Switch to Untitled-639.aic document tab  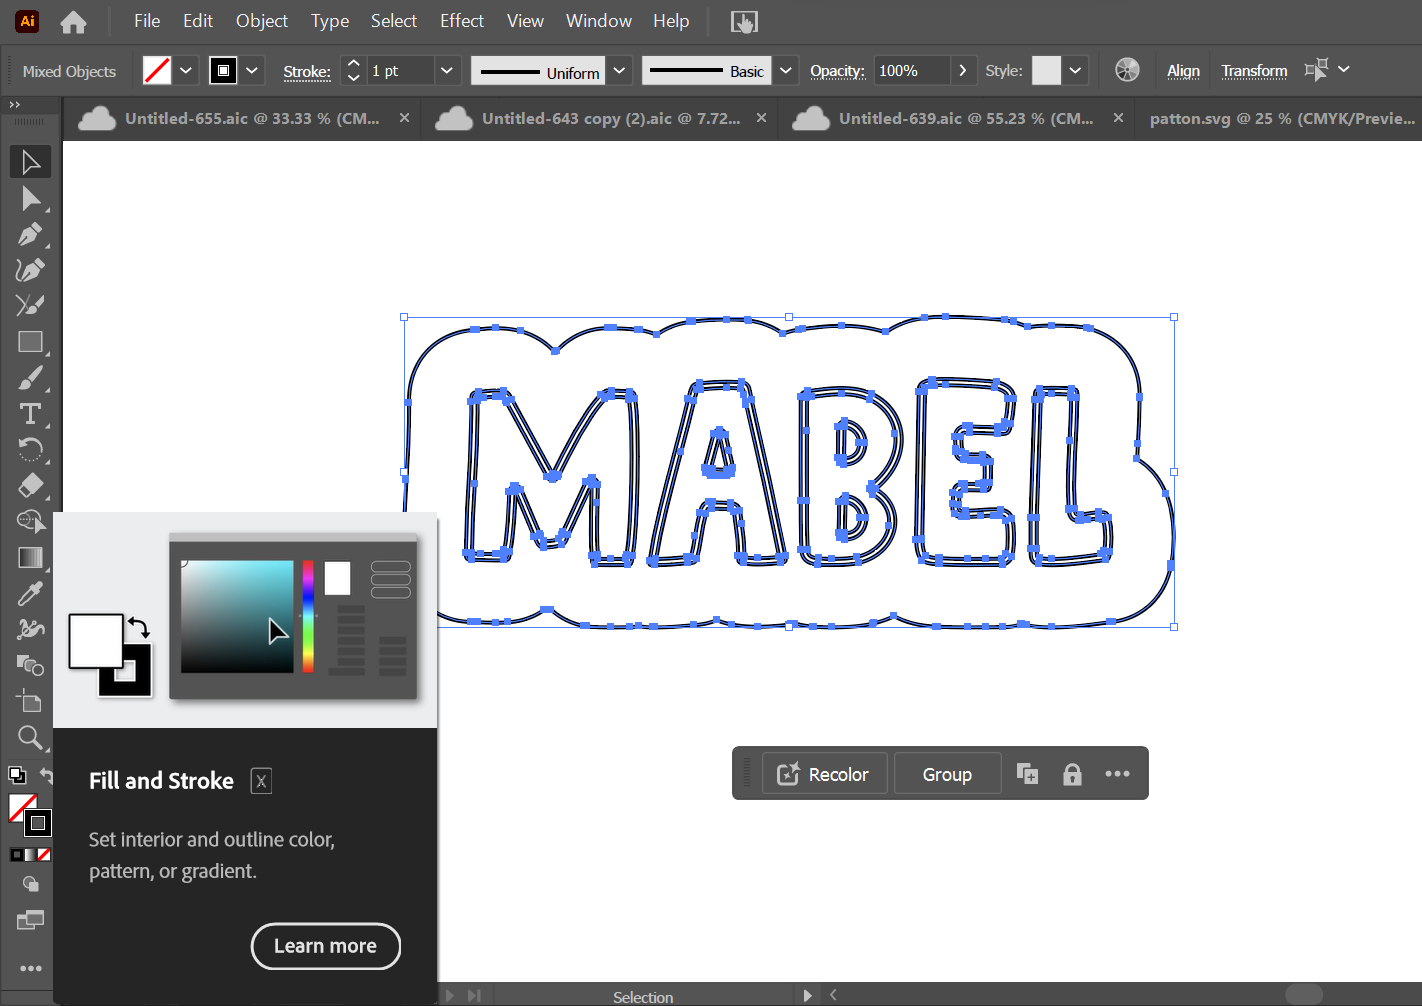click(x=964, y=118)
